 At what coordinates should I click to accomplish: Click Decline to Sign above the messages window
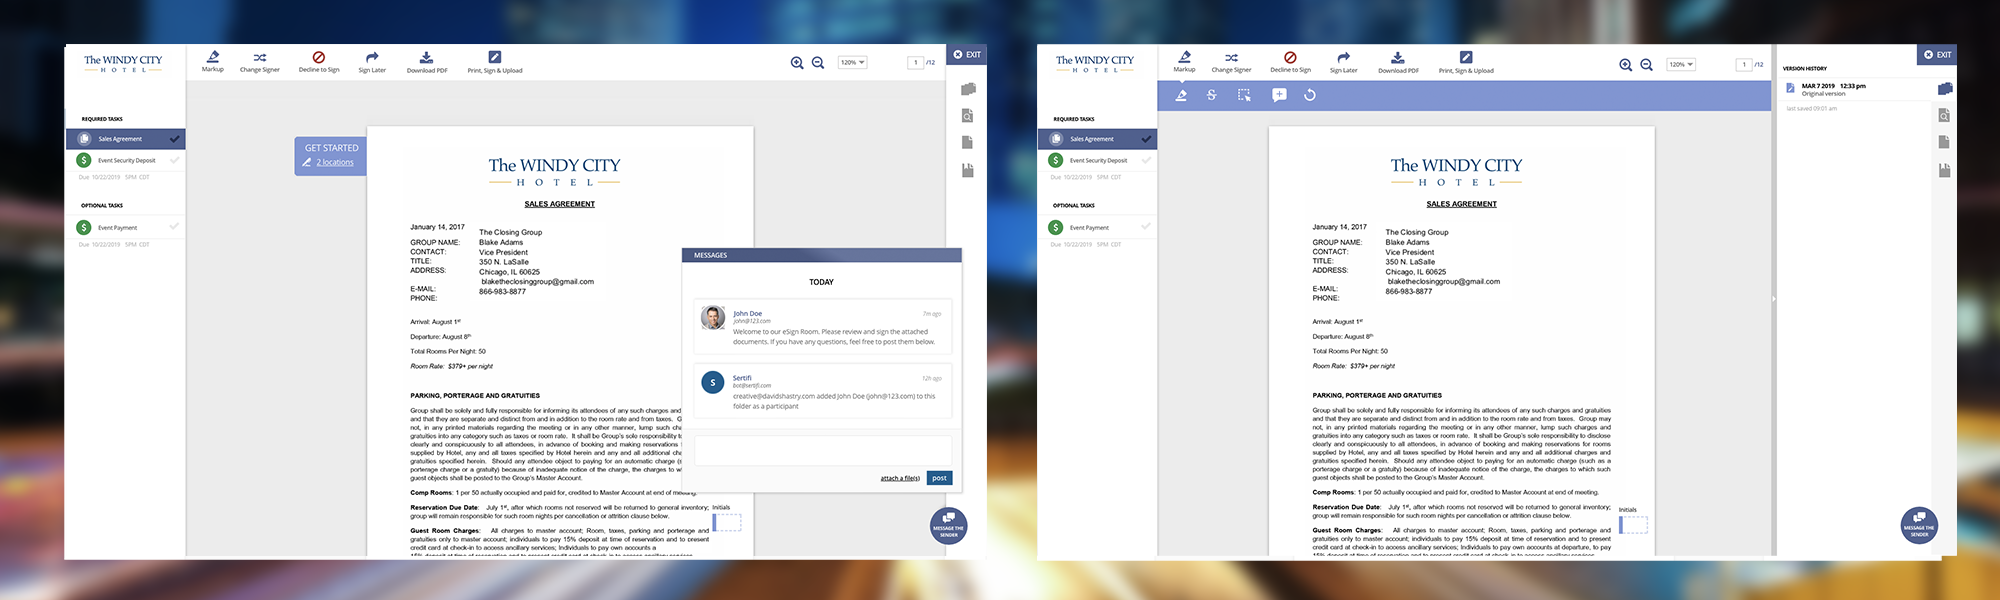(x=319, y=62)
